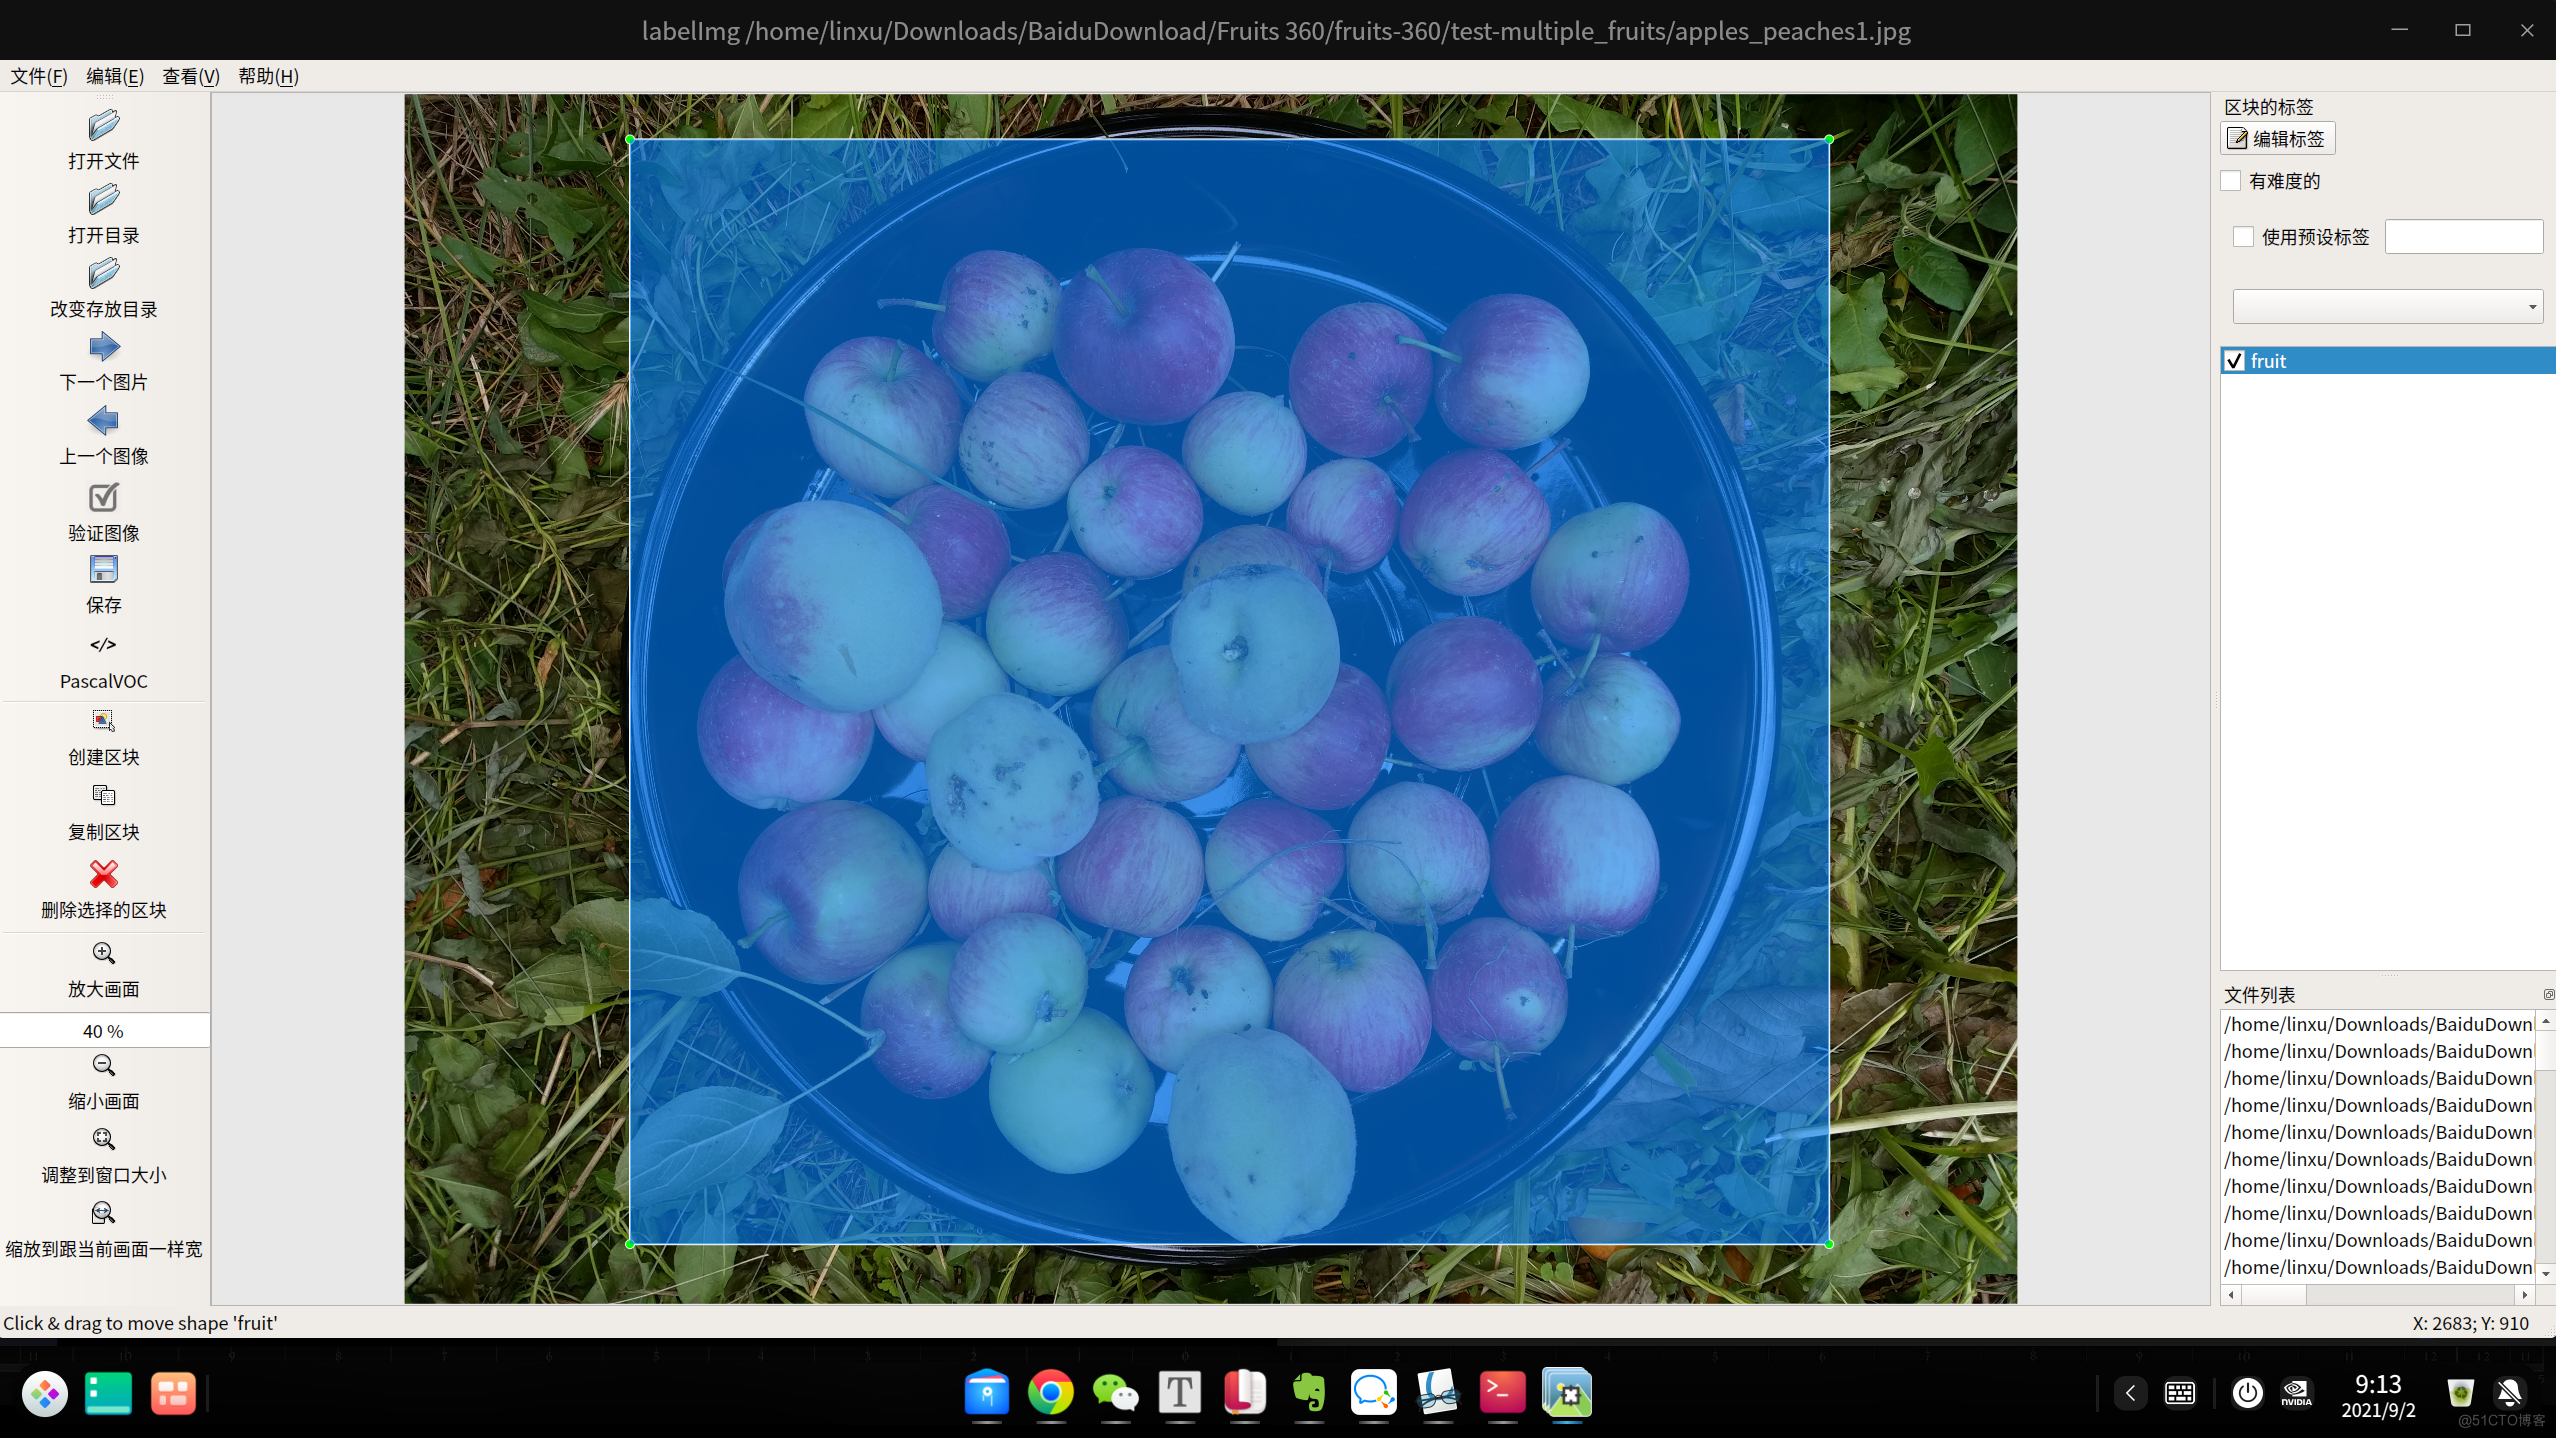Go to next image (下一个图片) arrow
2556x1438 pixels.
103,347
